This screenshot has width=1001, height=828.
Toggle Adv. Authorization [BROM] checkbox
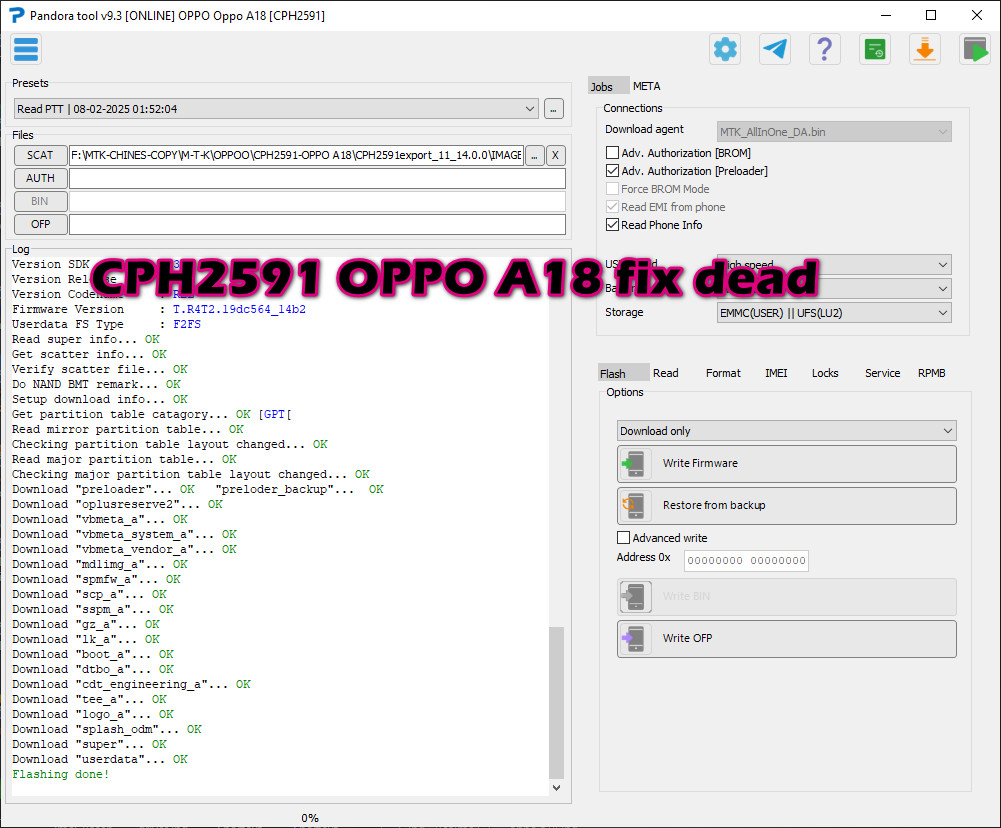(x=612, y=153)
